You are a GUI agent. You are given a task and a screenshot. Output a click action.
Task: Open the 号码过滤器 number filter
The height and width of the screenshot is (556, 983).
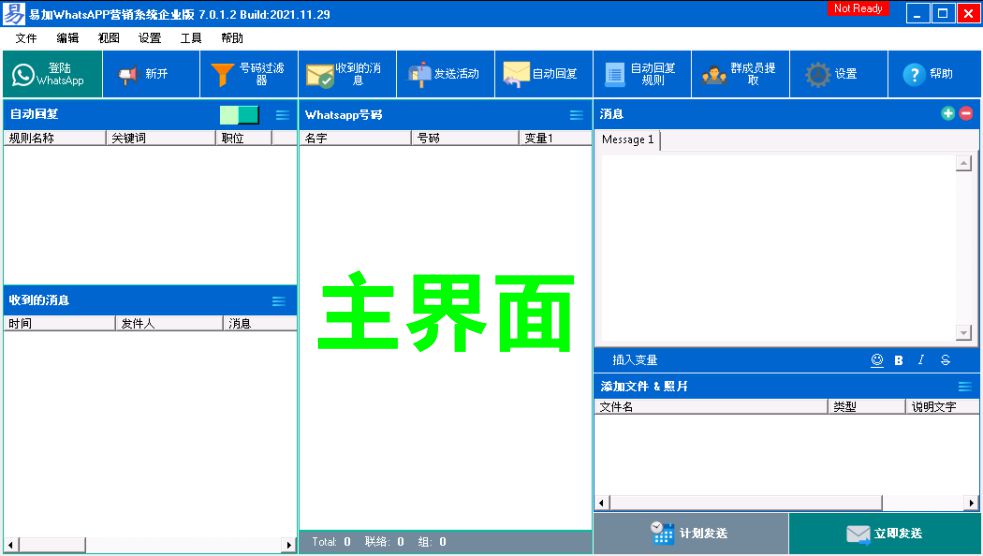coord(250,74)
